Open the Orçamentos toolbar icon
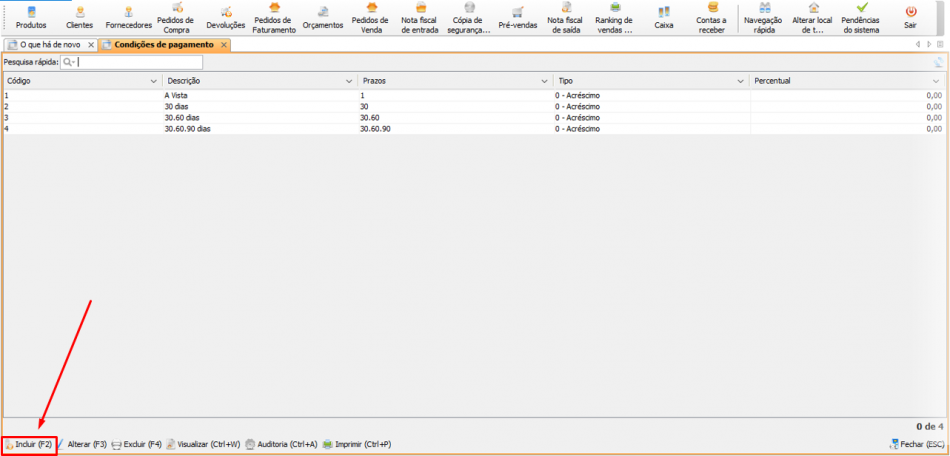 tap(322, 18)
